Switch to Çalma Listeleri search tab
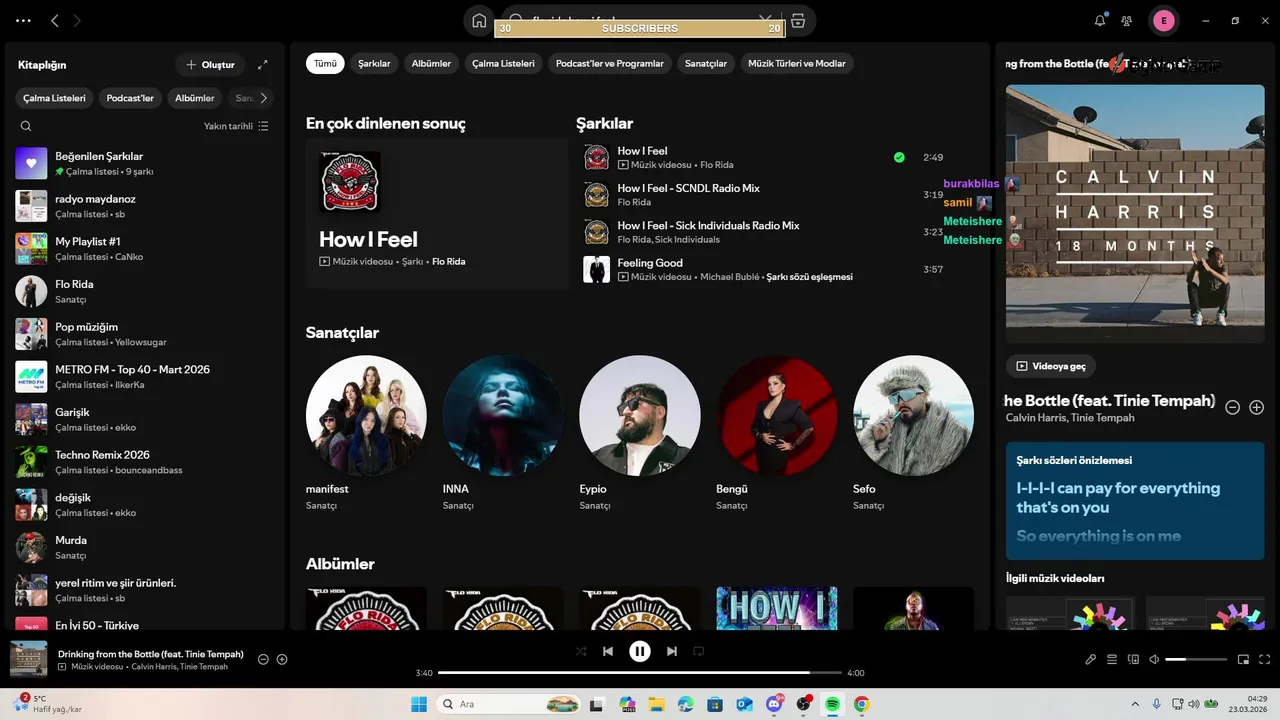 click(x=503, y=63)
